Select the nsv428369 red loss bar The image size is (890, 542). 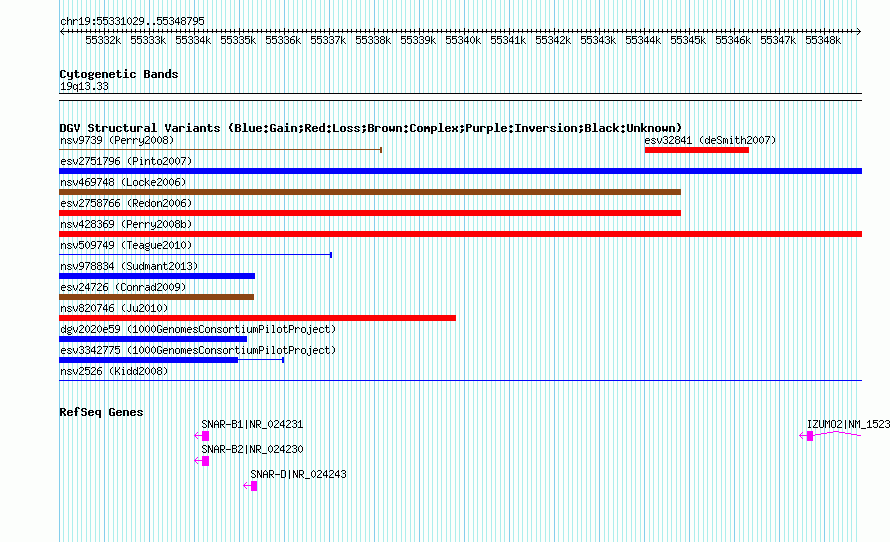point(460,234)
